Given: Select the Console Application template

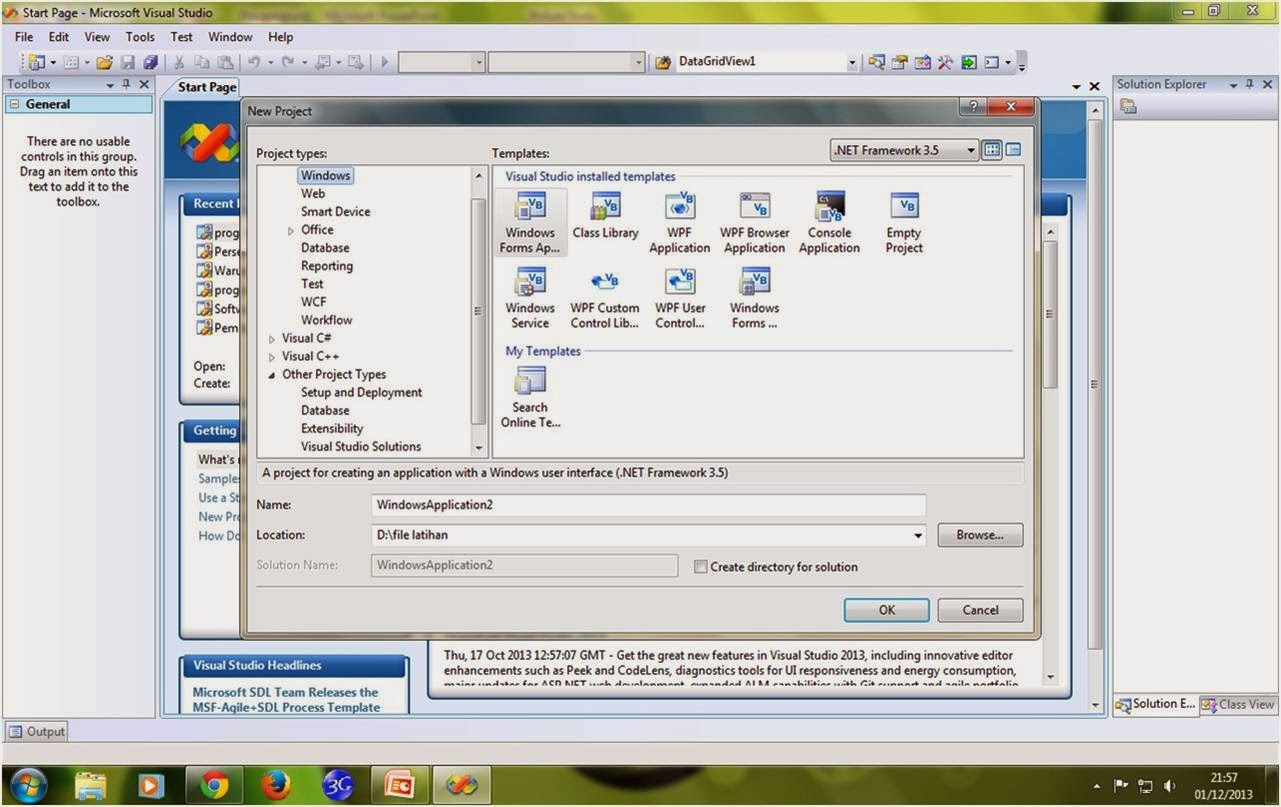Looking at the screenshot, I should click(x=829, y=223).
